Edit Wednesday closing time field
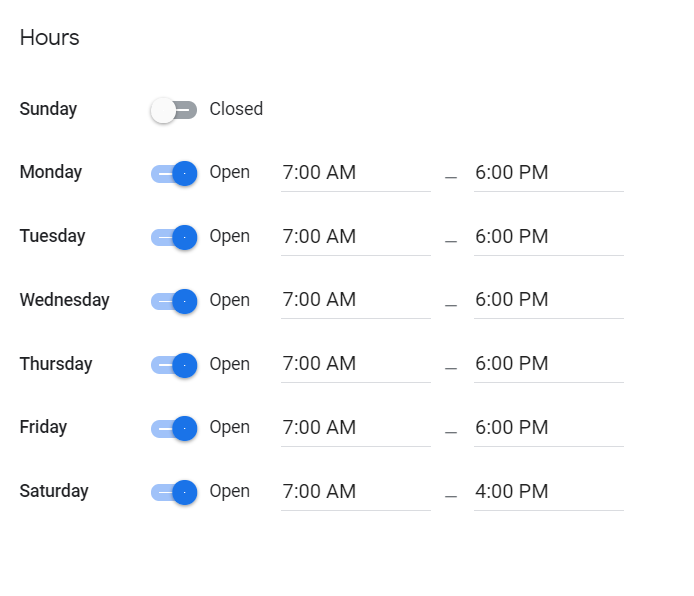 [x=548, y=300]
